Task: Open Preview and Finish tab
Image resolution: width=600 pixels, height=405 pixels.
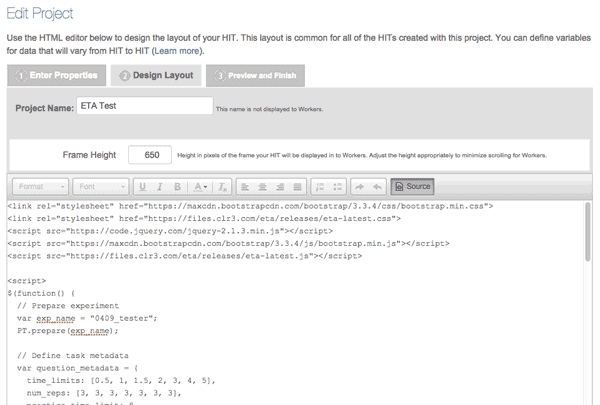Action: pos(255,75)
